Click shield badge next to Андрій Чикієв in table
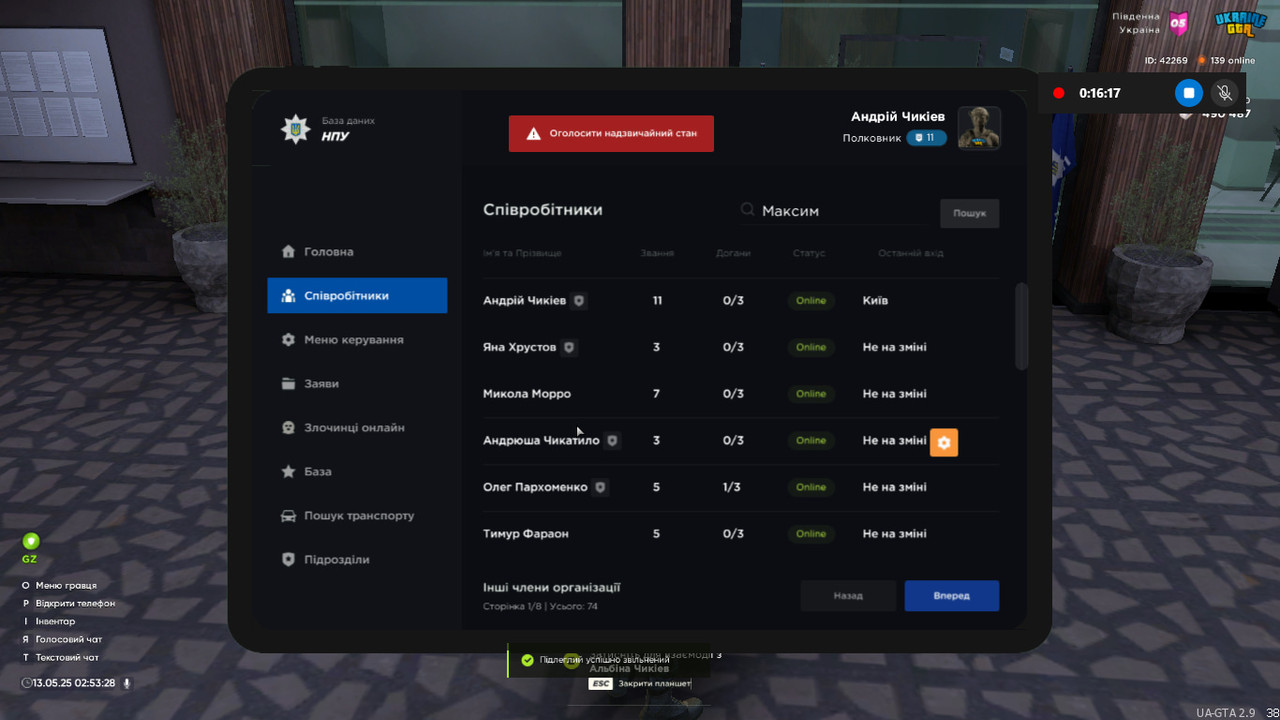Image resolution: width=1280 pixels, height=720 pixels. [578, 301]
